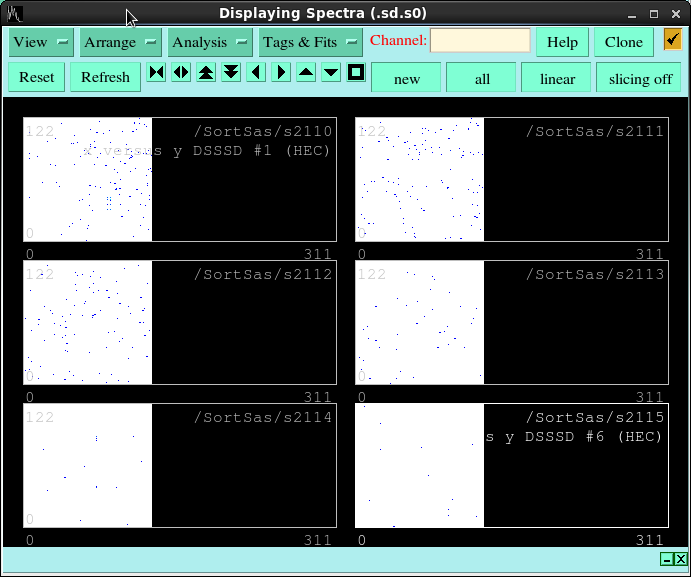The width and height of the screenshot is (691, 577).
Task: Toggle the orange checkmark box
Action: pos(672,40)
